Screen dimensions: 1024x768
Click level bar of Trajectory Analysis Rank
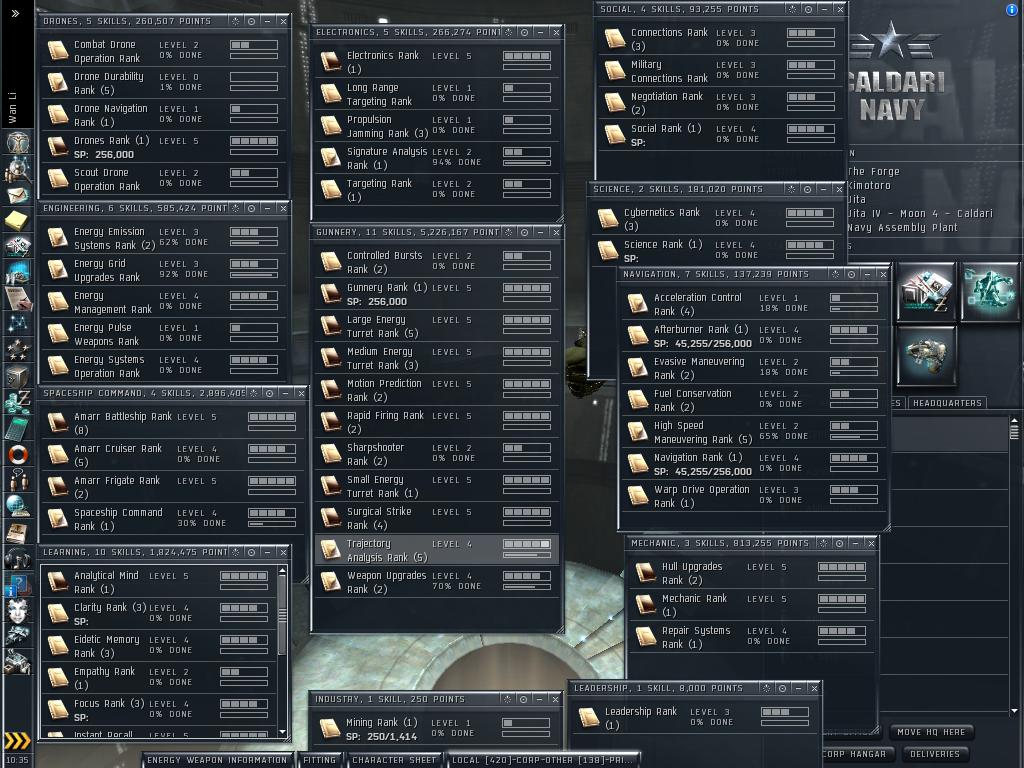coord(527,544)
